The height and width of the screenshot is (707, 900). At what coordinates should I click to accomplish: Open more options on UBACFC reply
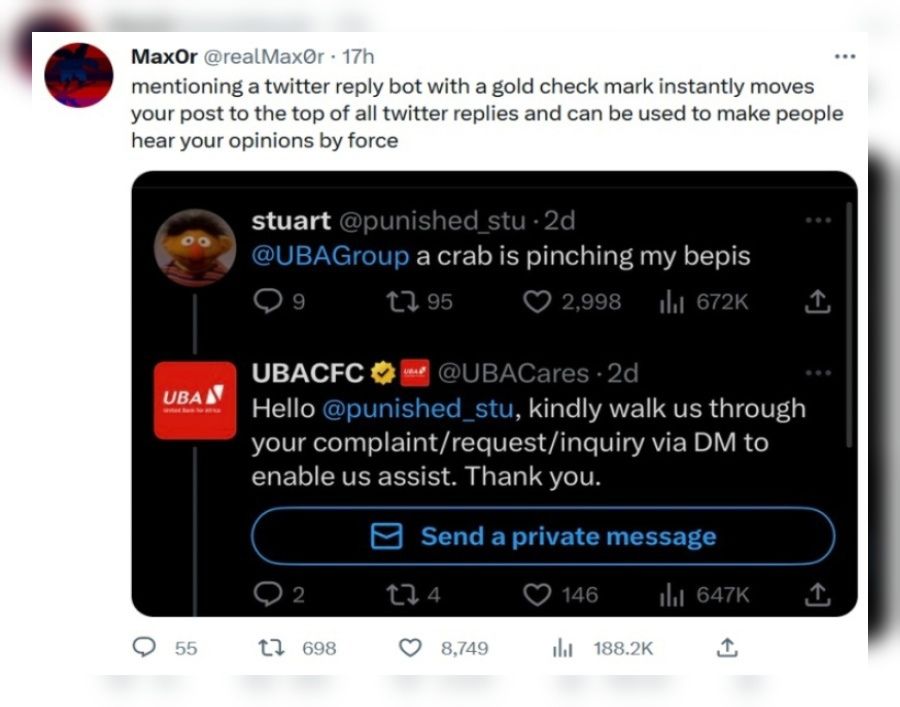click(x=818, y=373)
